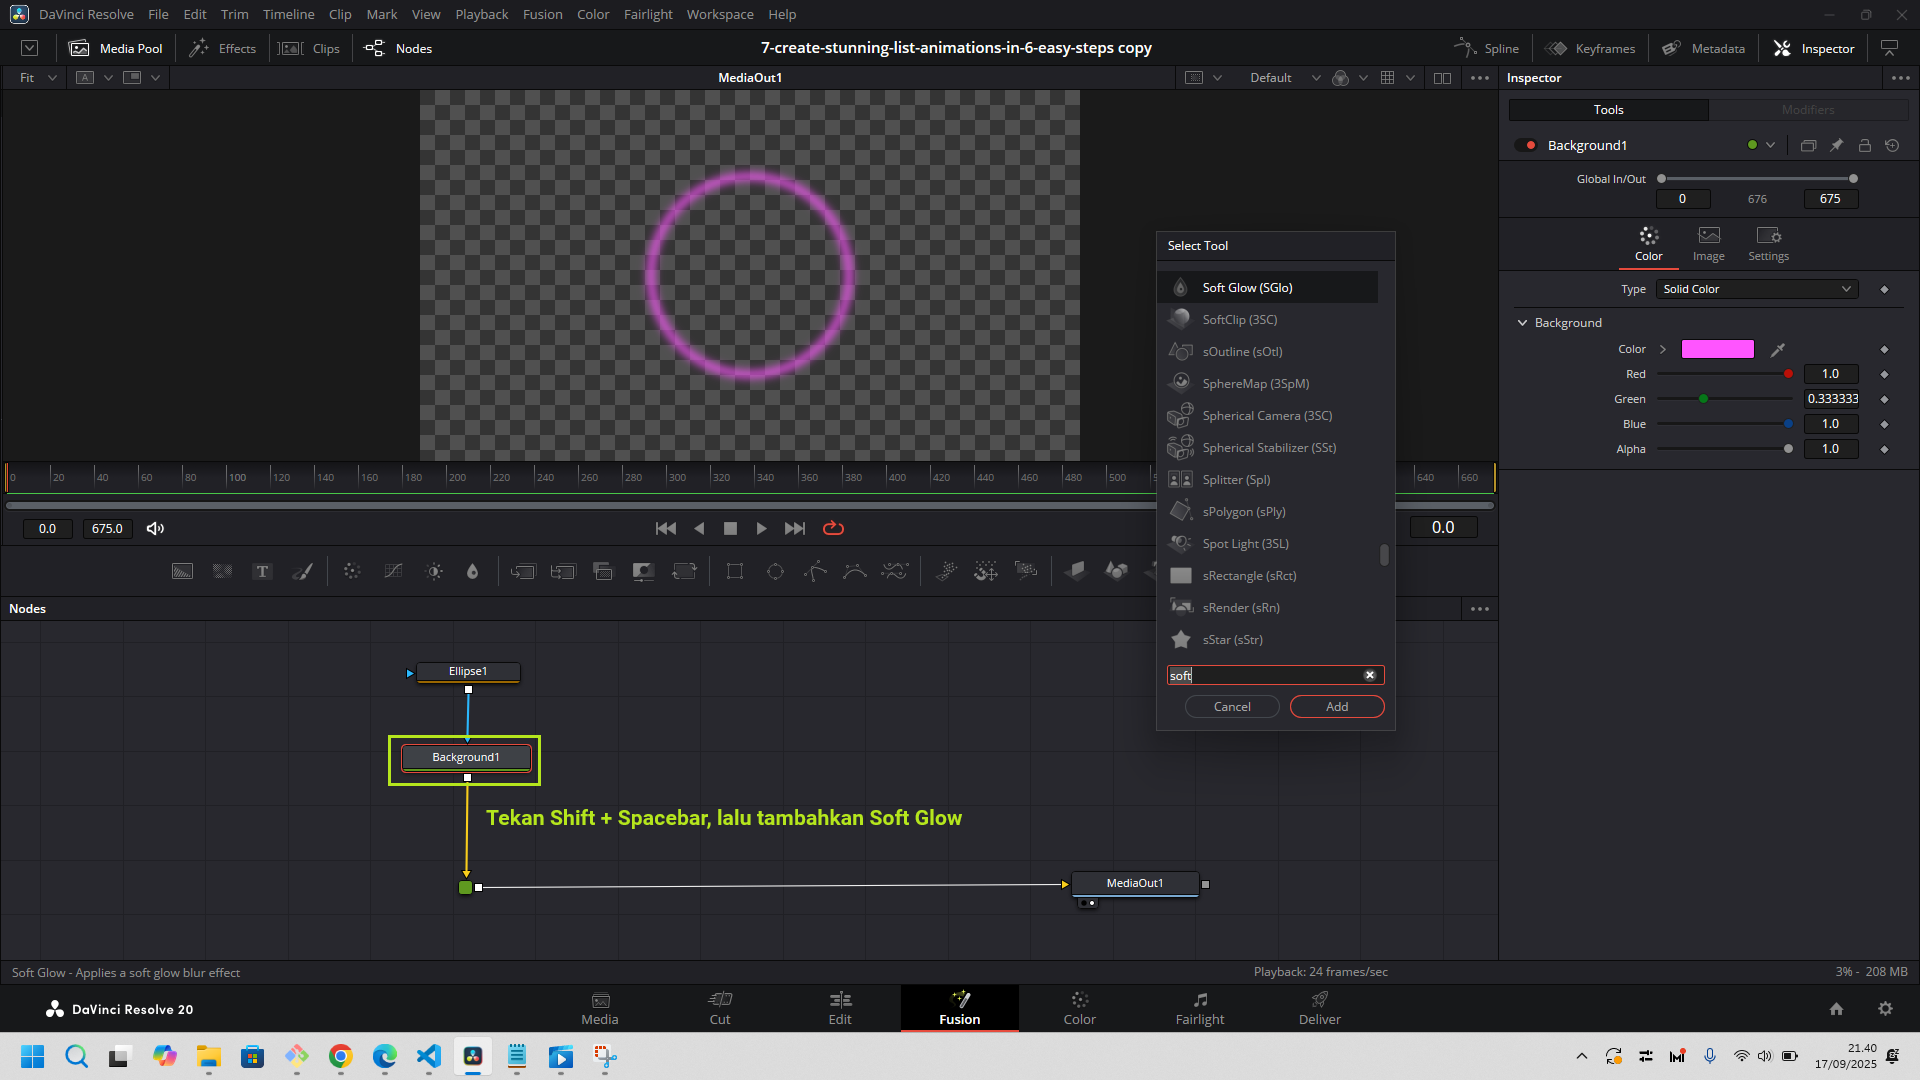The width and height of the screenshot is (1920, 1080).
Task: Add Rectangle mask tool from toolbar
Action: click(x=735, y=571)
